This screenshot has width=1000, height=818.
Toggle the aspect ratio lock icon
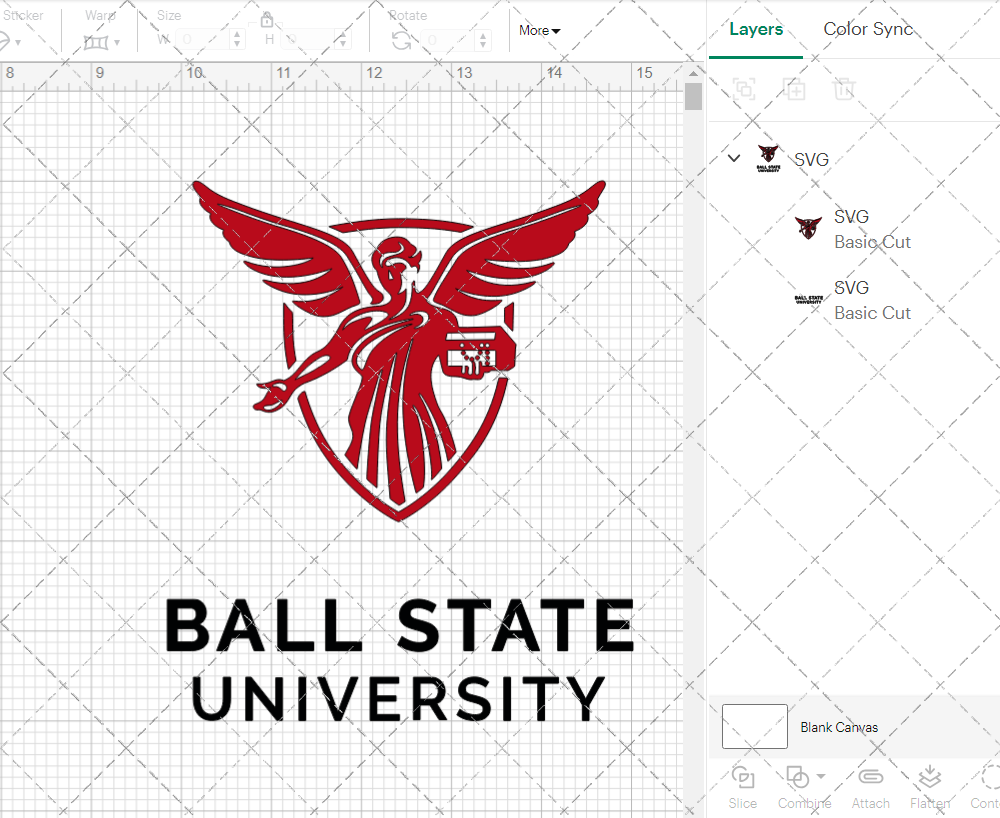(x=267, y=20)
